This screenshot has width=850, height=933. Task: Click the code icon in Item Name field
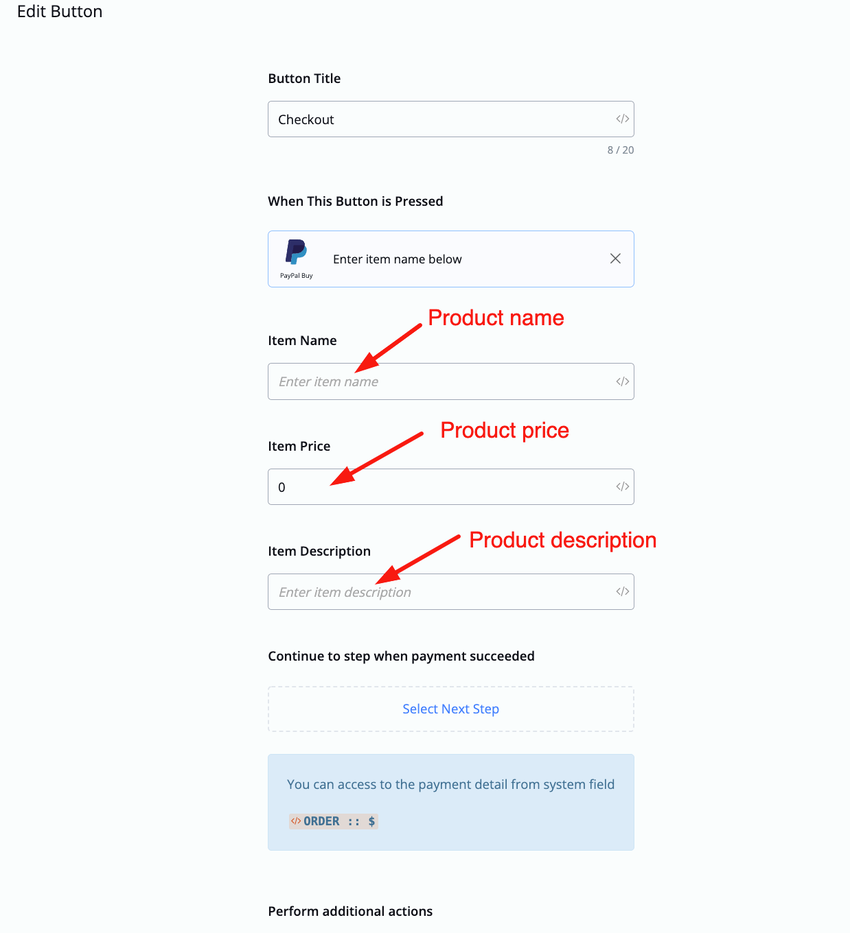(x=622, y=381)
